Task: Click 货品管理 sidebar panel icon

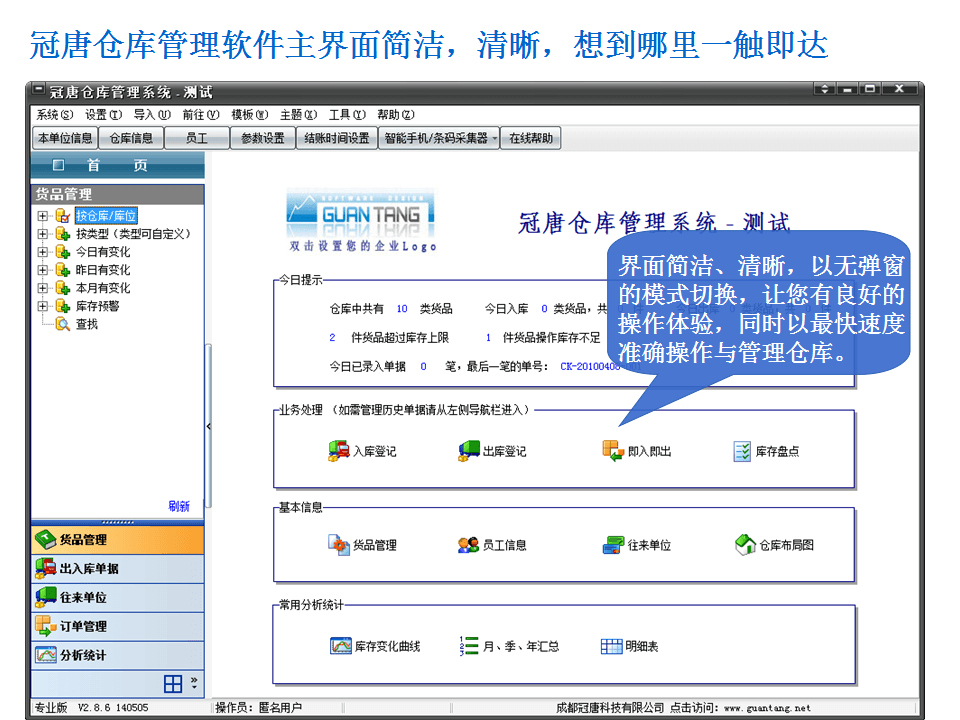Action: (46, 539)
